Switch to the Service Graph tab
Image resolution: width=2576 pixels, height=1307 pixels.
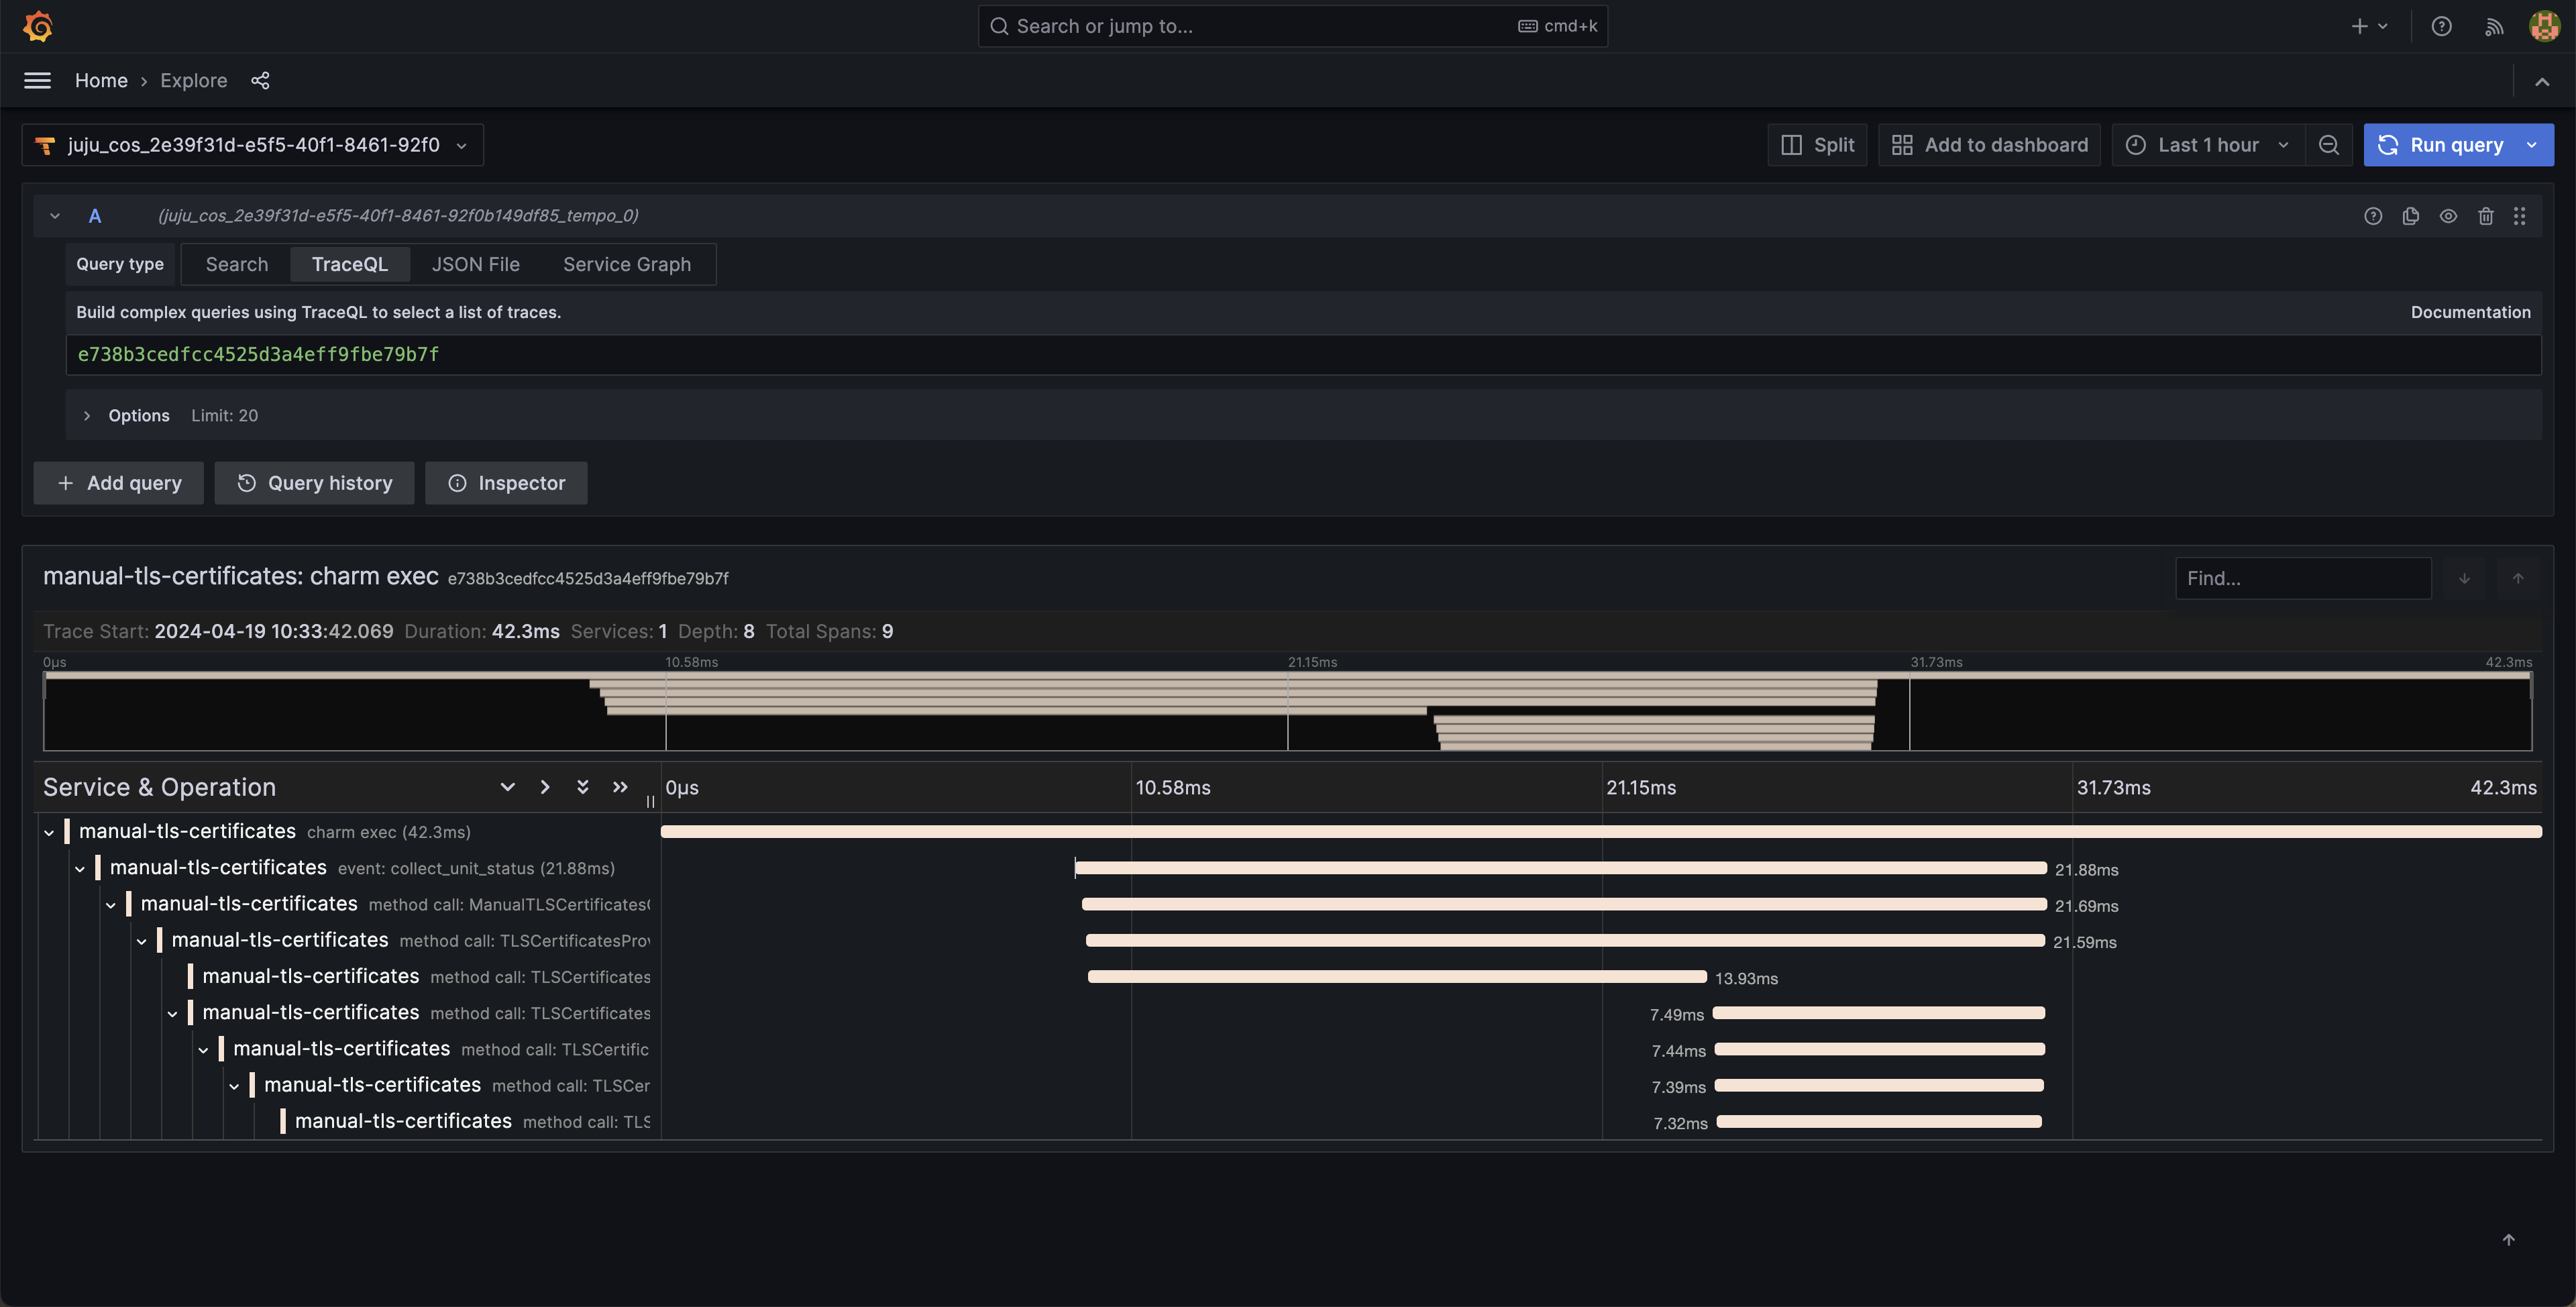626,265
